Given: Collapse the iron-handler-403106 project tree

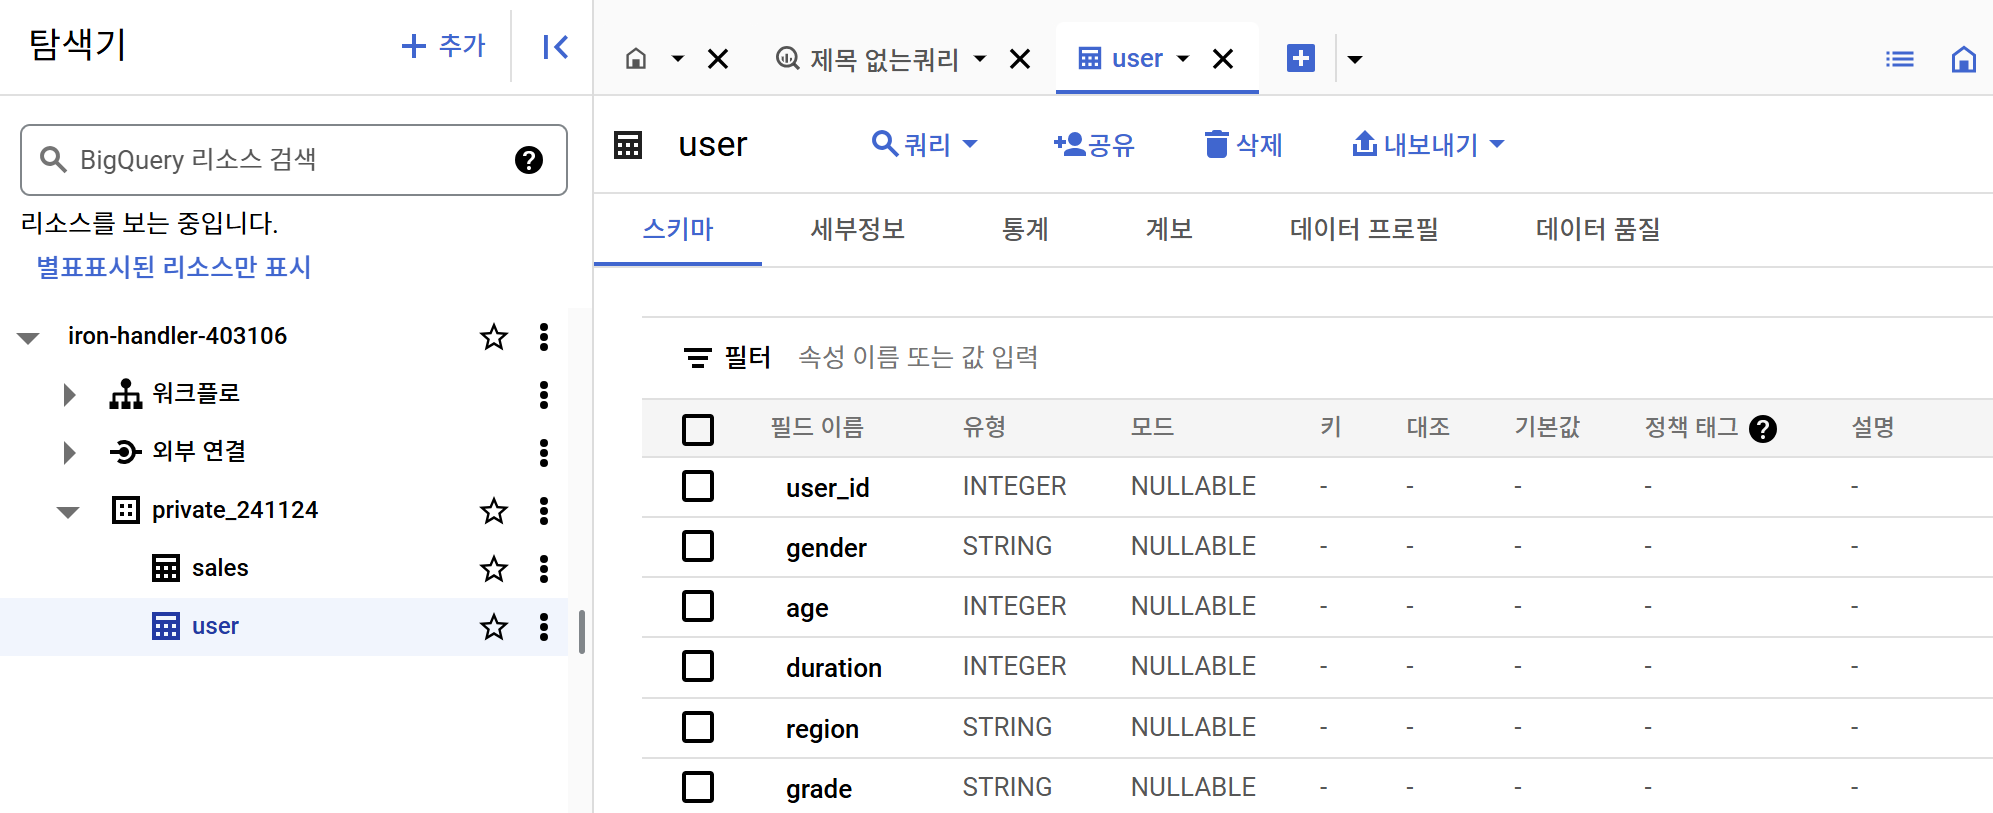Looking at the screenshot, I should click(28, 338).
